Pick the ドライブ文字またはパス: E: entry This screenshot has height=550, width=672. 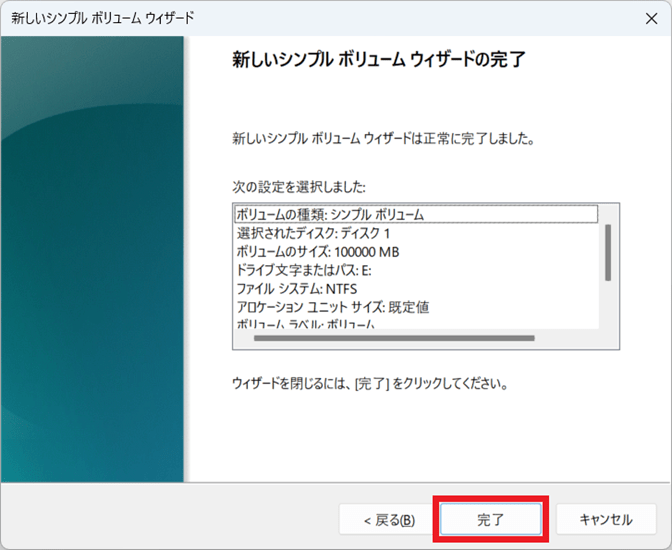coord(304,270)
